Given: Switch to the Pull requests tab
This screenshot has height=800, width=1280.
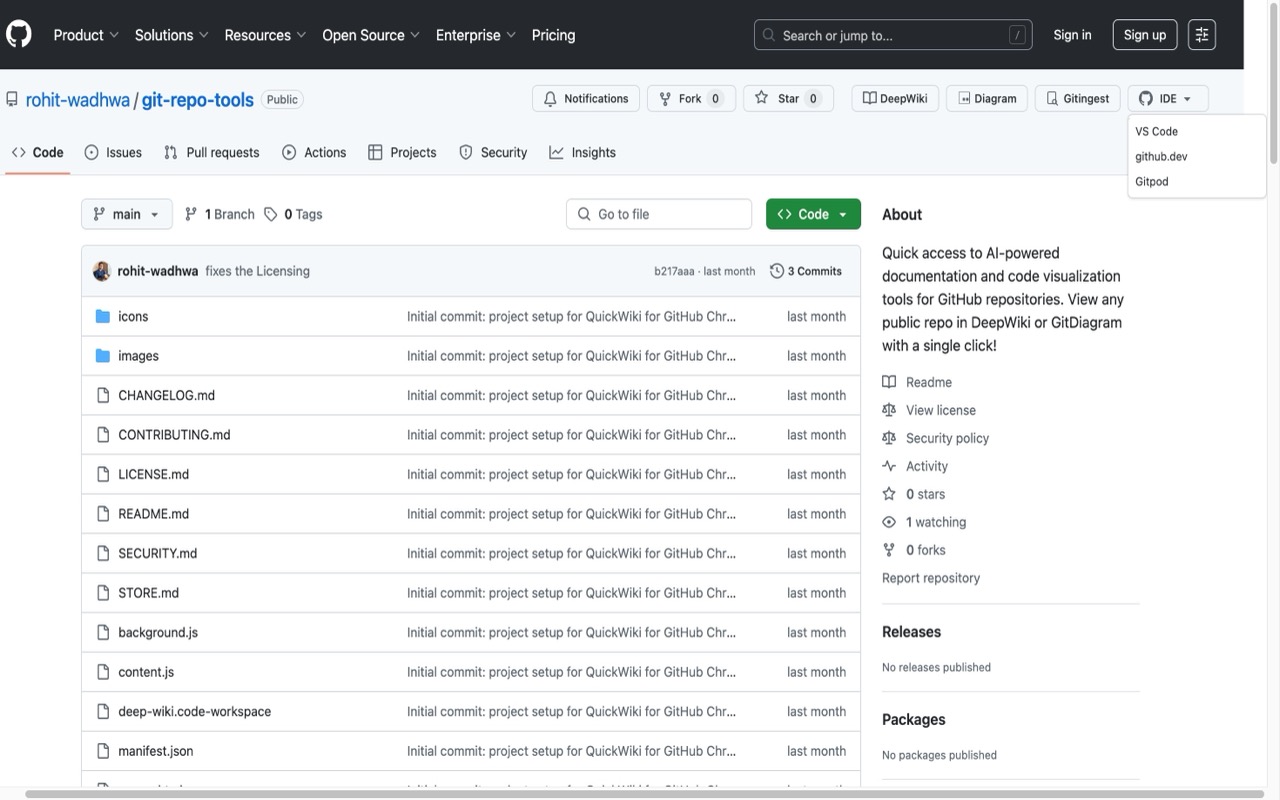Looking at the screenshot, I should (211, 153).
